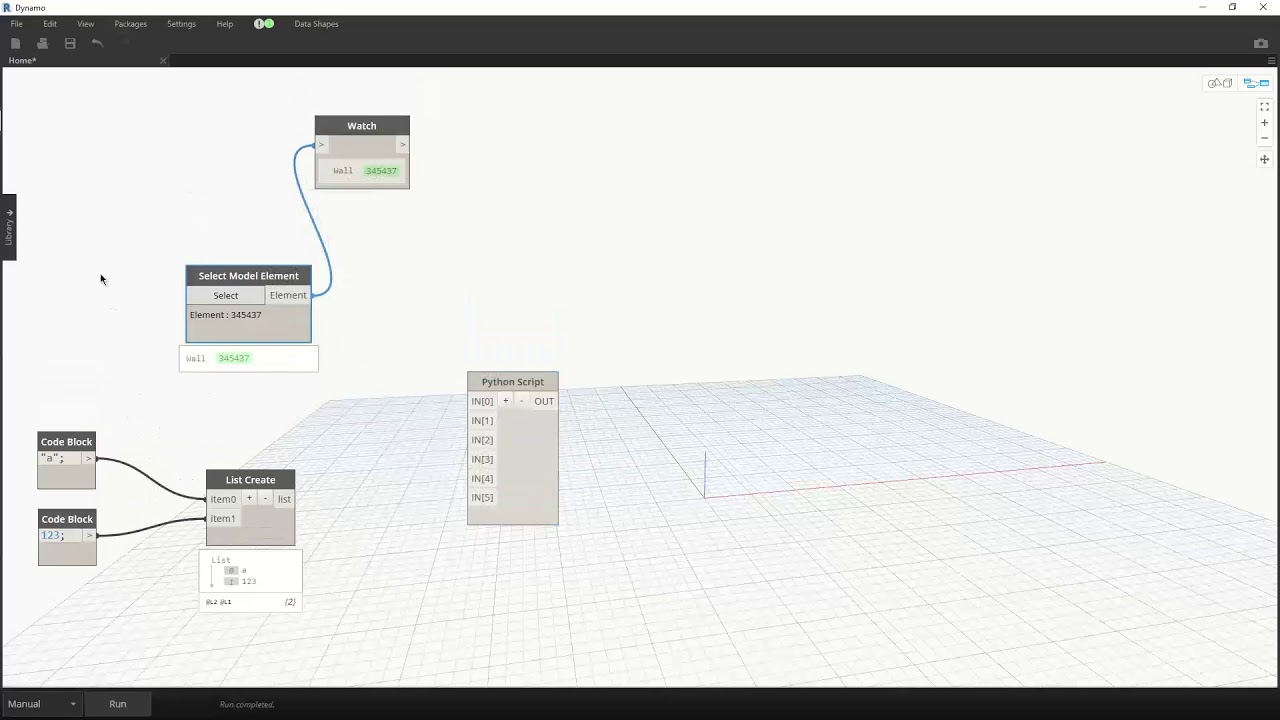Screen dimensions: 1280x720
Task: Remove an input from Python Script node
Action: (521, 401)
